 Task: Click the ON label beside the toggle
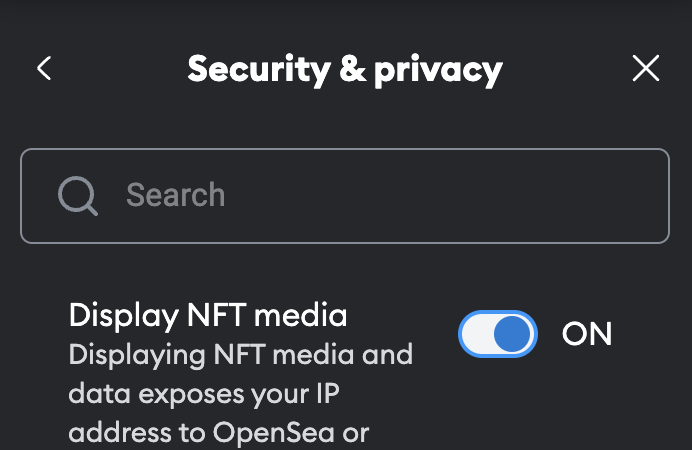click(587, 334)
